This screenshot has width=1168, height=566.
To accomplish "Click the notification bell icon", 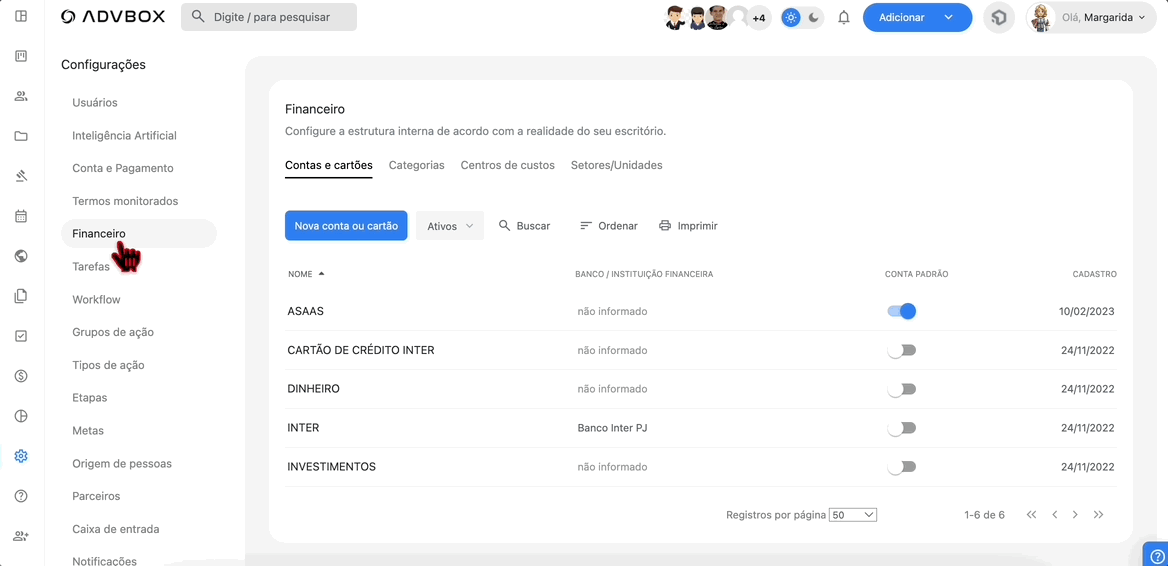I will 844,18.
